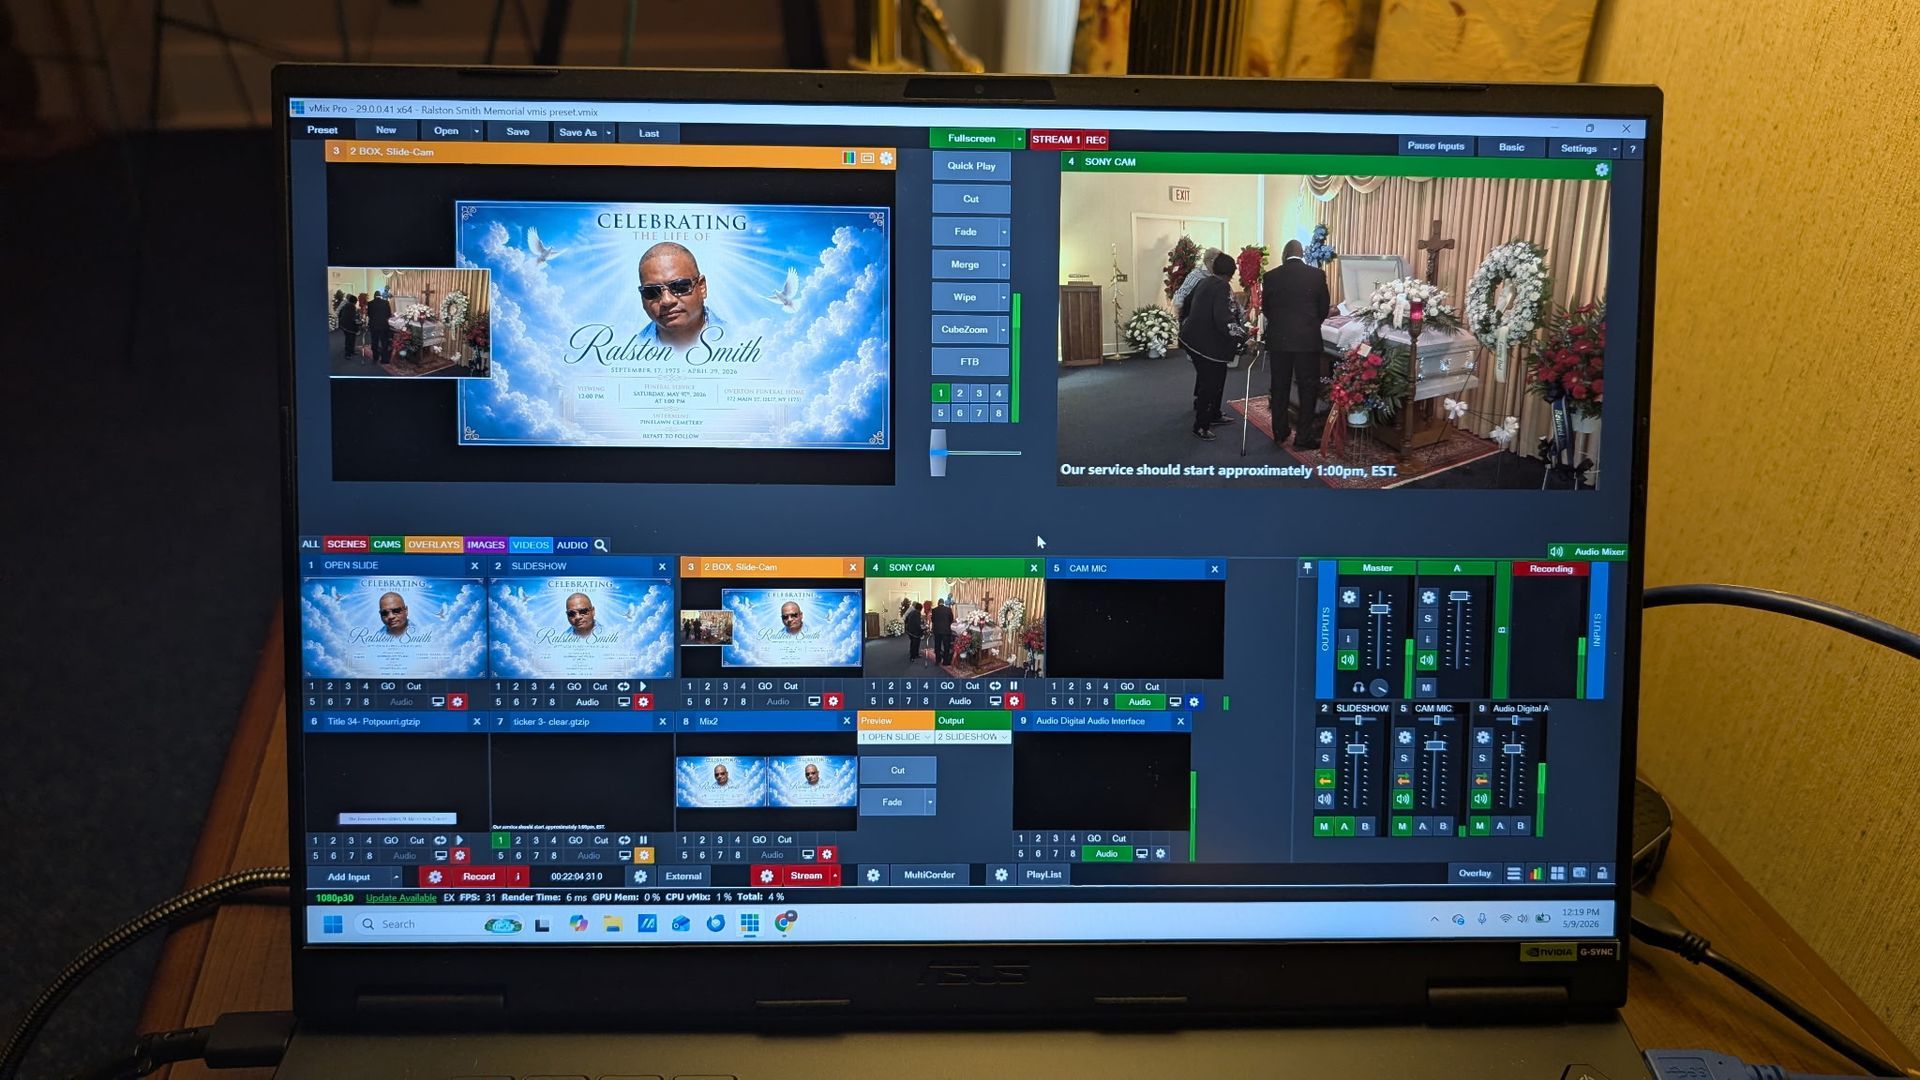Filter inputs by VIDEOS tab
Viewport: 1920px width, 1080px height.
530,545
